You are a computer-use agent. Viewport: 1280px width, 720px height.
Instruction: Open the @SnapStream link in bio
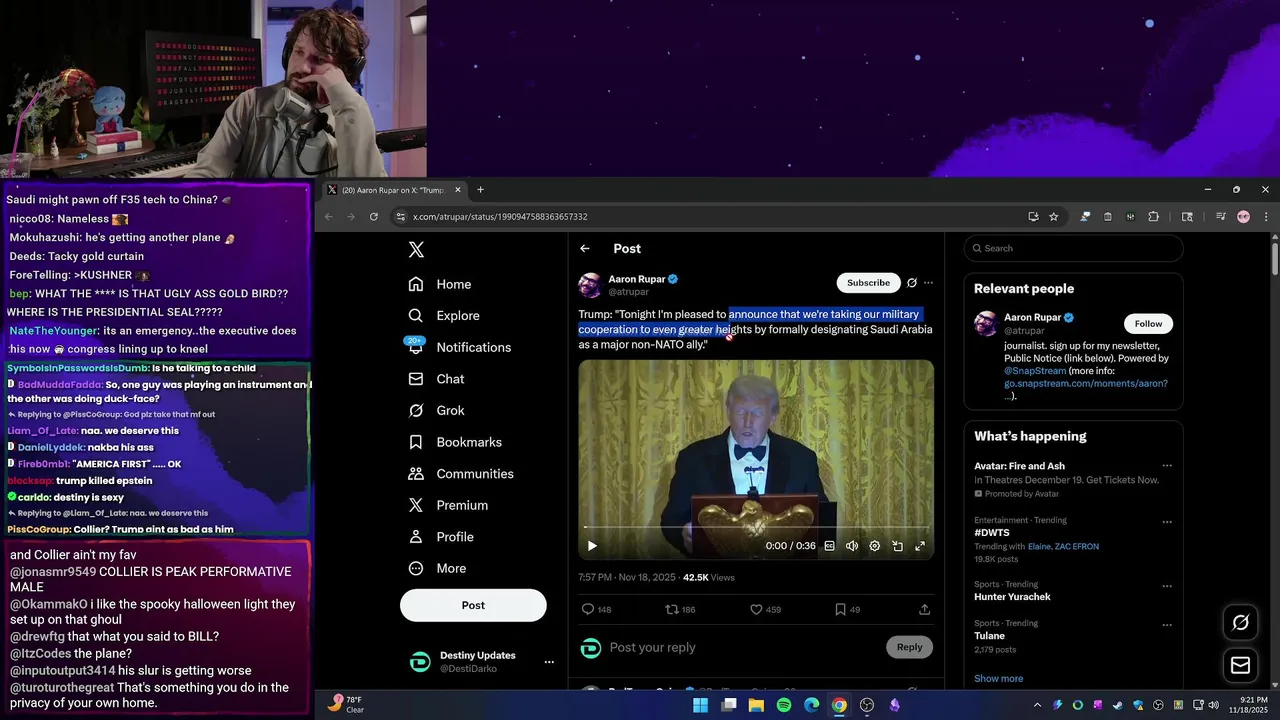(1035, 371)
